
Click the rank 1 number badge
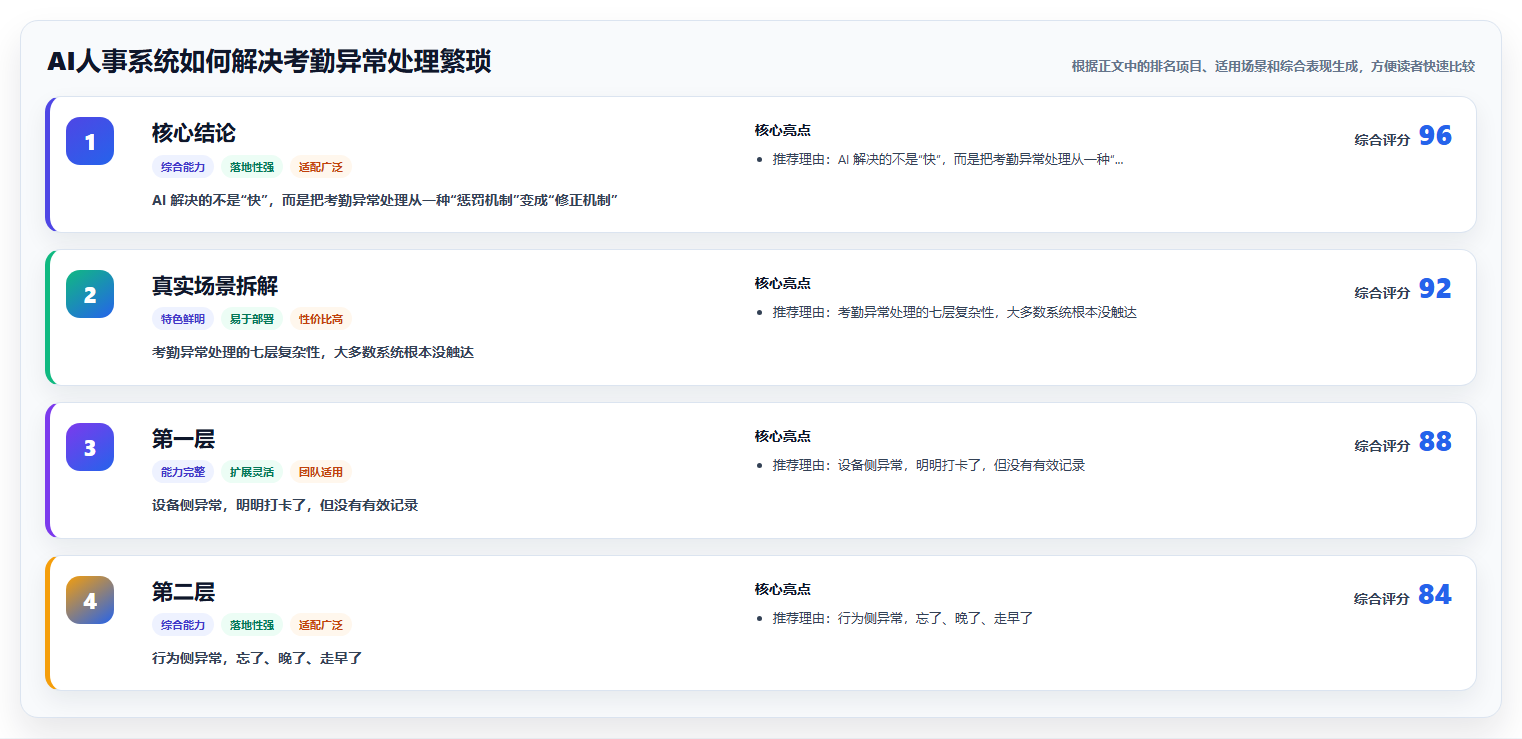point(90,141)
